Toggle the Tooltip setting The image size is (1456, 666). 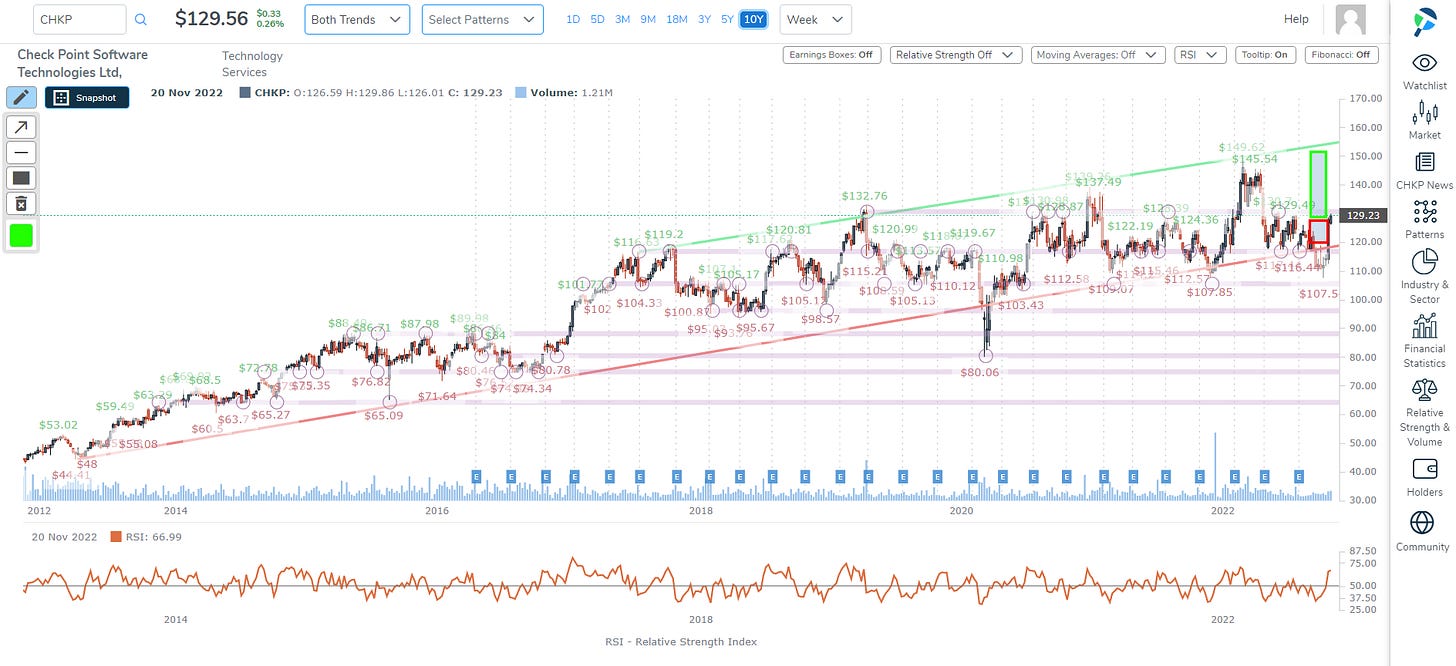tap(1267, 55)
